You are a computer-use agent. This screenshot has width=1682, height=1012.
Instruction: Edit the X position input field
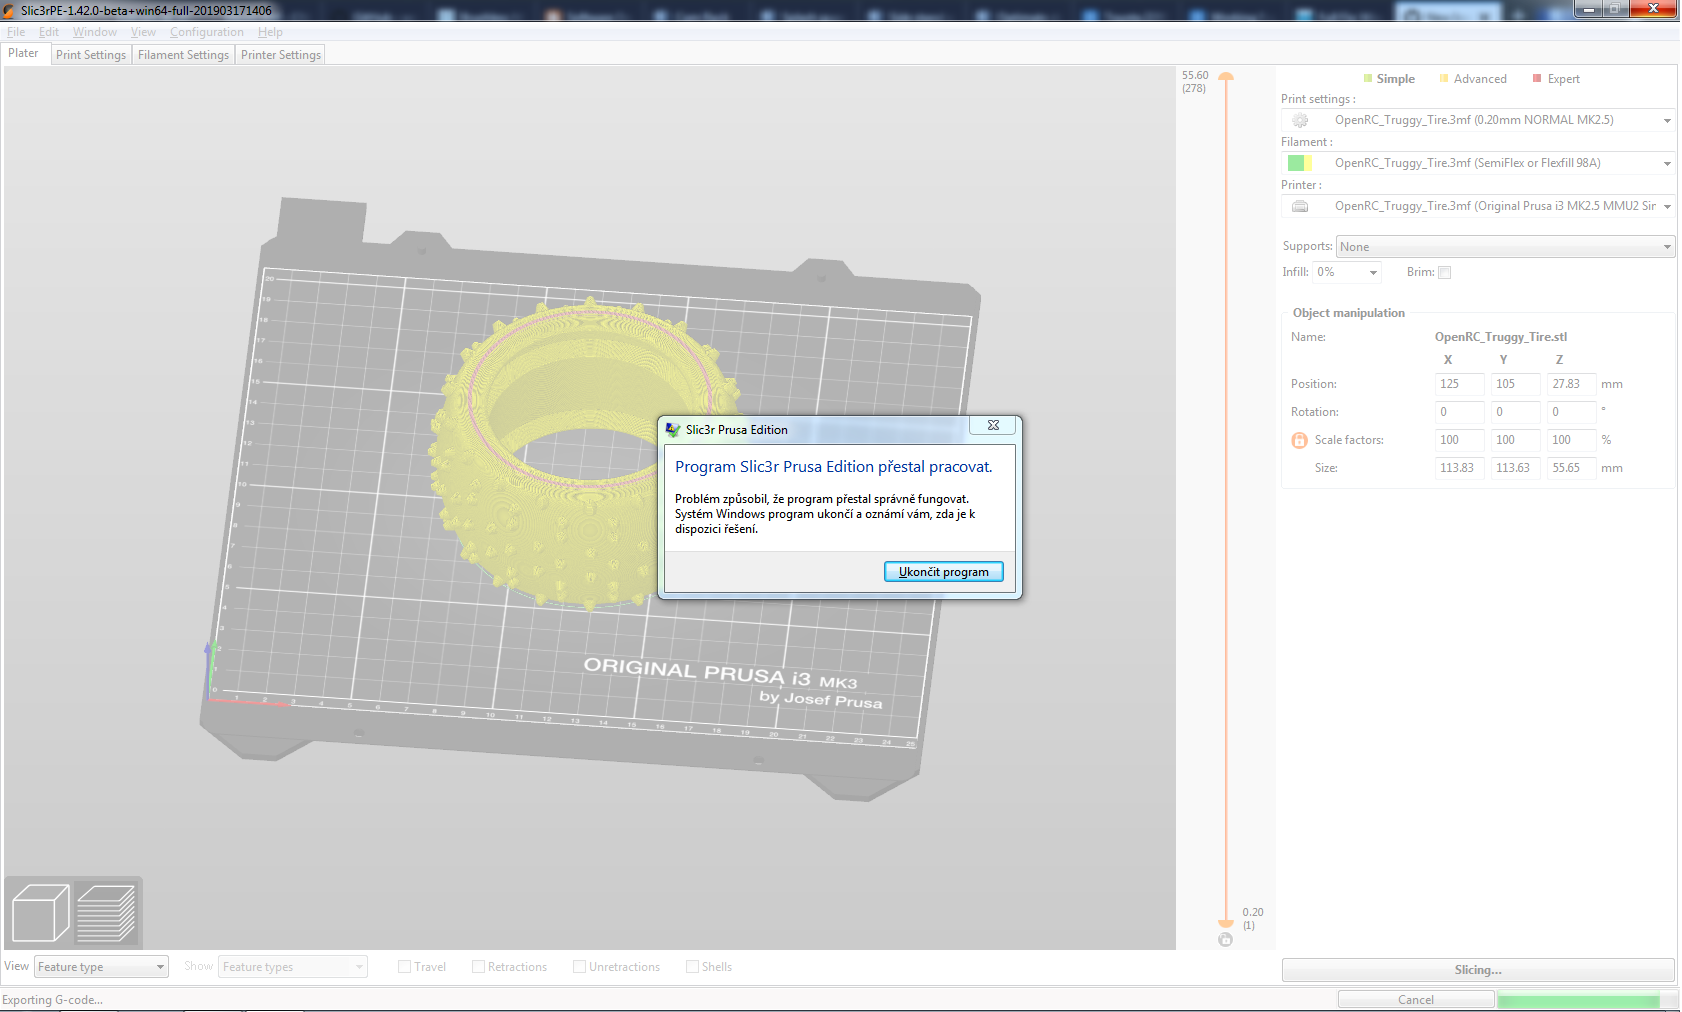point(1459,384)
